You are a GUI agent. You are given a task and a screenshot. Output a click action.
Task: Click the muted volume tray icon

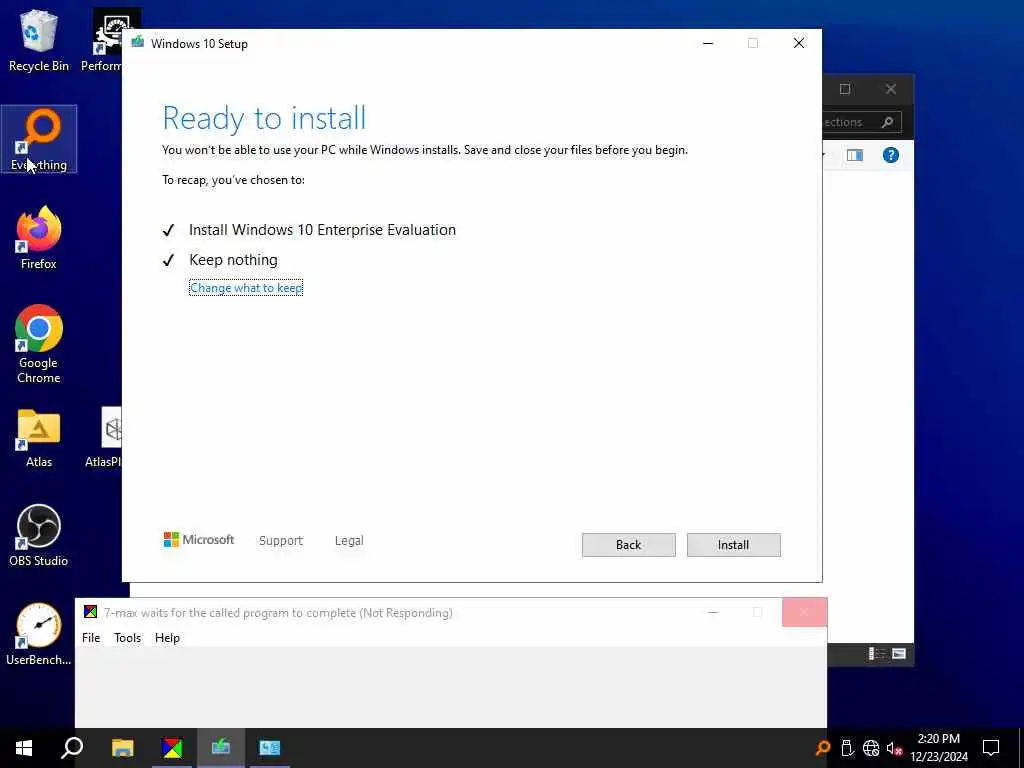coord(894,748)
